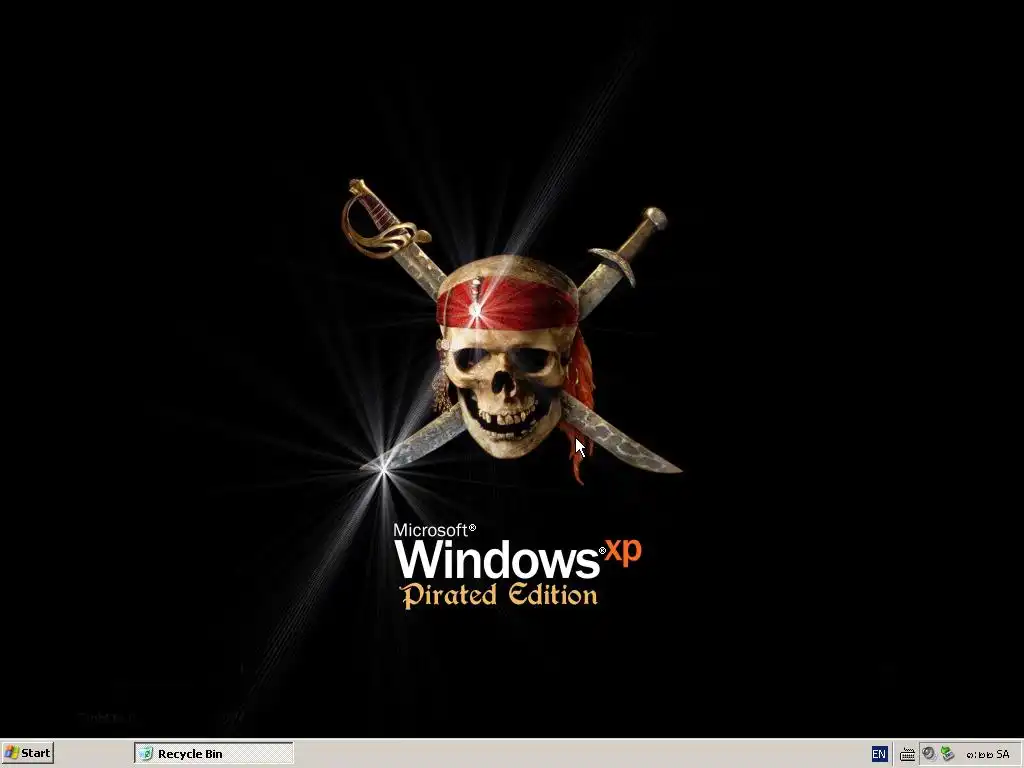Image resolution: width=1024 pixels, height=768 pixels.
Task: Open the Safely Remove Hardware tray icon
Action: 947,754
